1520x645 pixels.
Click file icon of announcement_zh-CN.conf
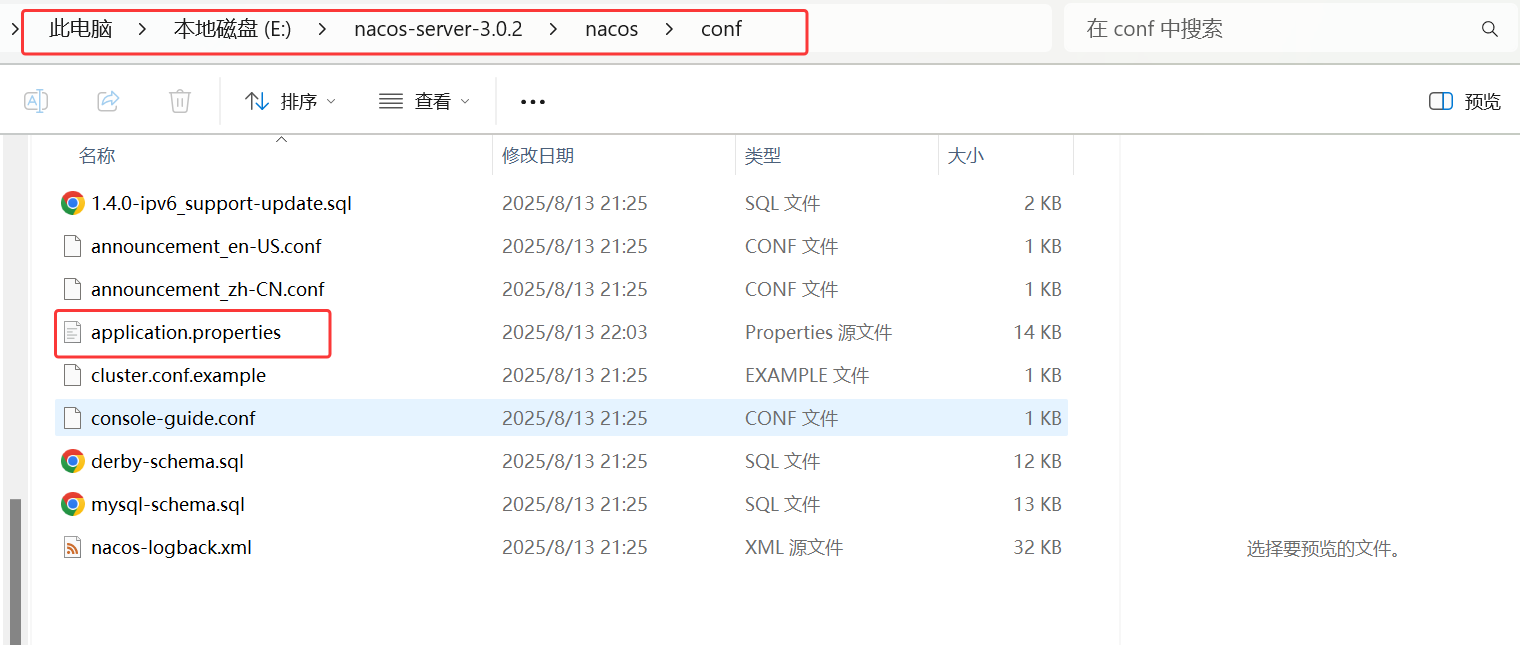click(72, 289)
